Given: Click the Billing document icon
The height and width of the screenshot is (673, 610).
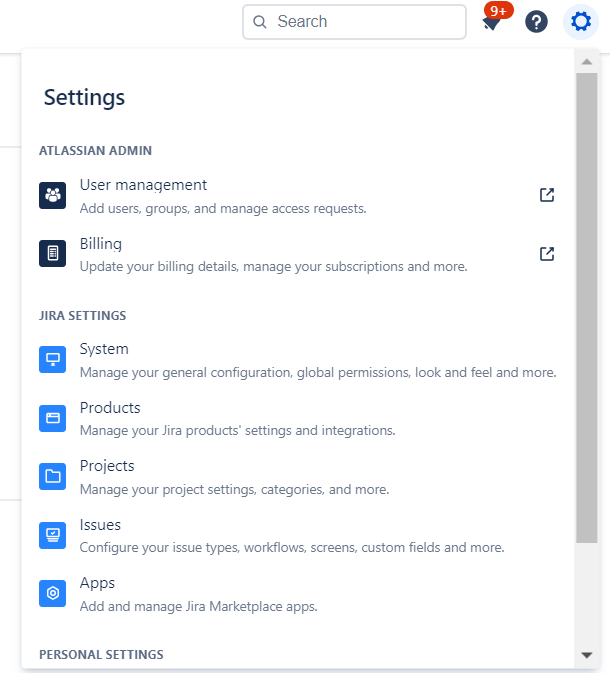Looking at the screenshot, I should [52, 254].
